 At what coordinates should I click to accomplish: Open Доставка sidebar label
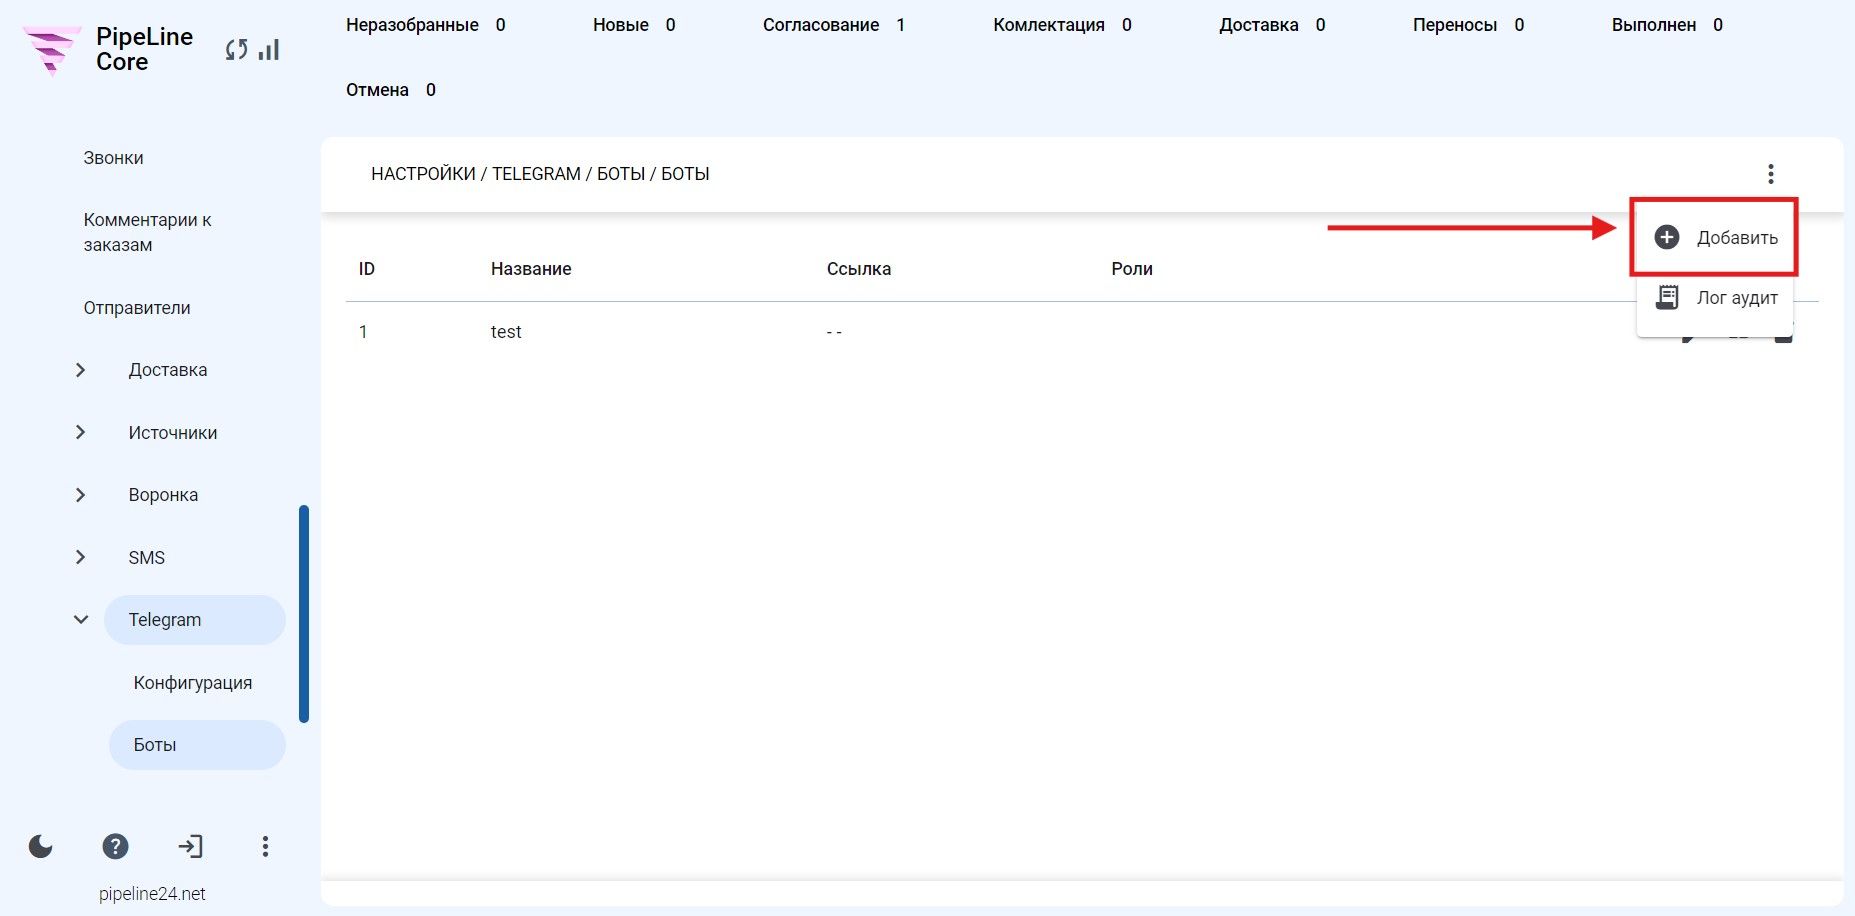[x=168, y=370]
